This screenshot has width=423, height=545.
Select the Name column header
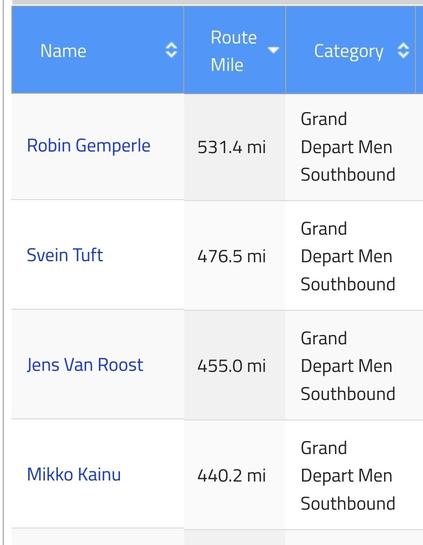click(97, 50)
